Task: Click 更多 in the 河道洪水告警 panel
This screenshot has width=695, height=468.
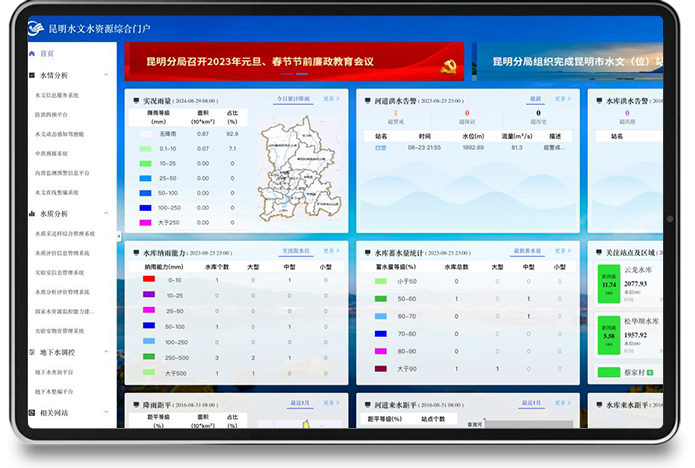Action: pyautogui.click(x=563, y=100)
